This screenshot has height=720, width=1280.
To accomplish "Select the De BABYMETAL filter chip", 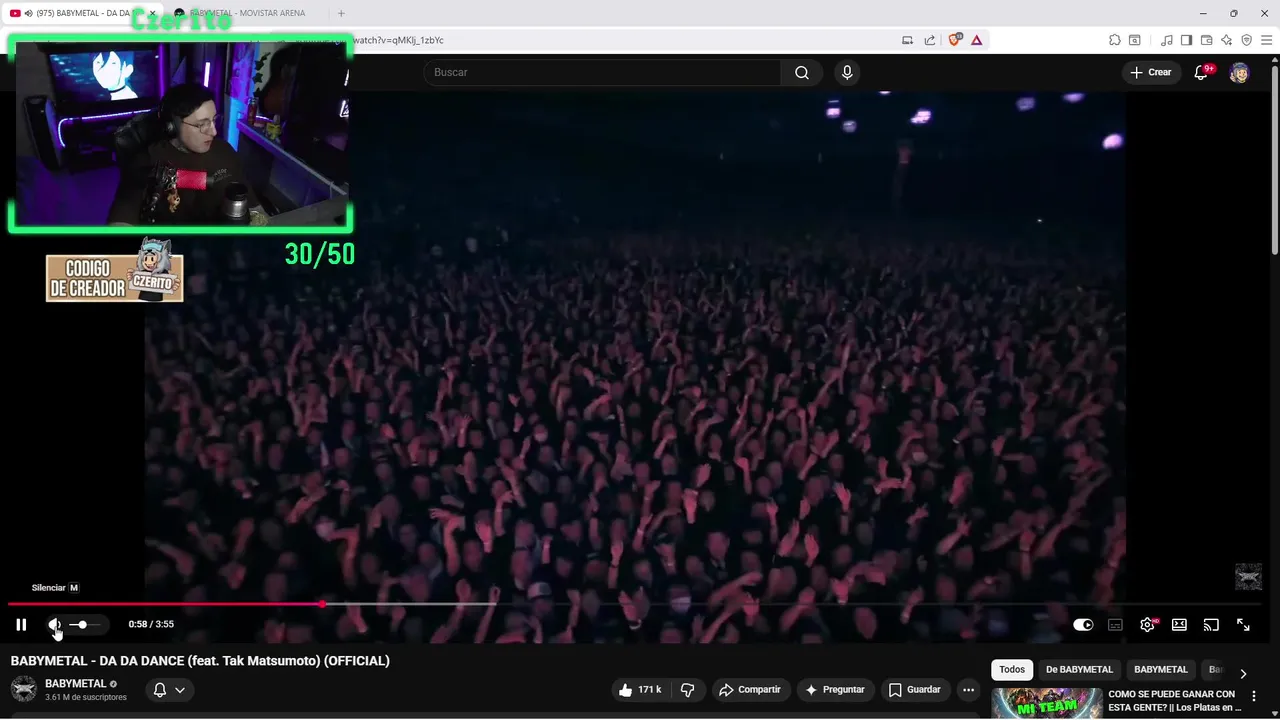I will pyautogui.click(x=1079, y=670).
